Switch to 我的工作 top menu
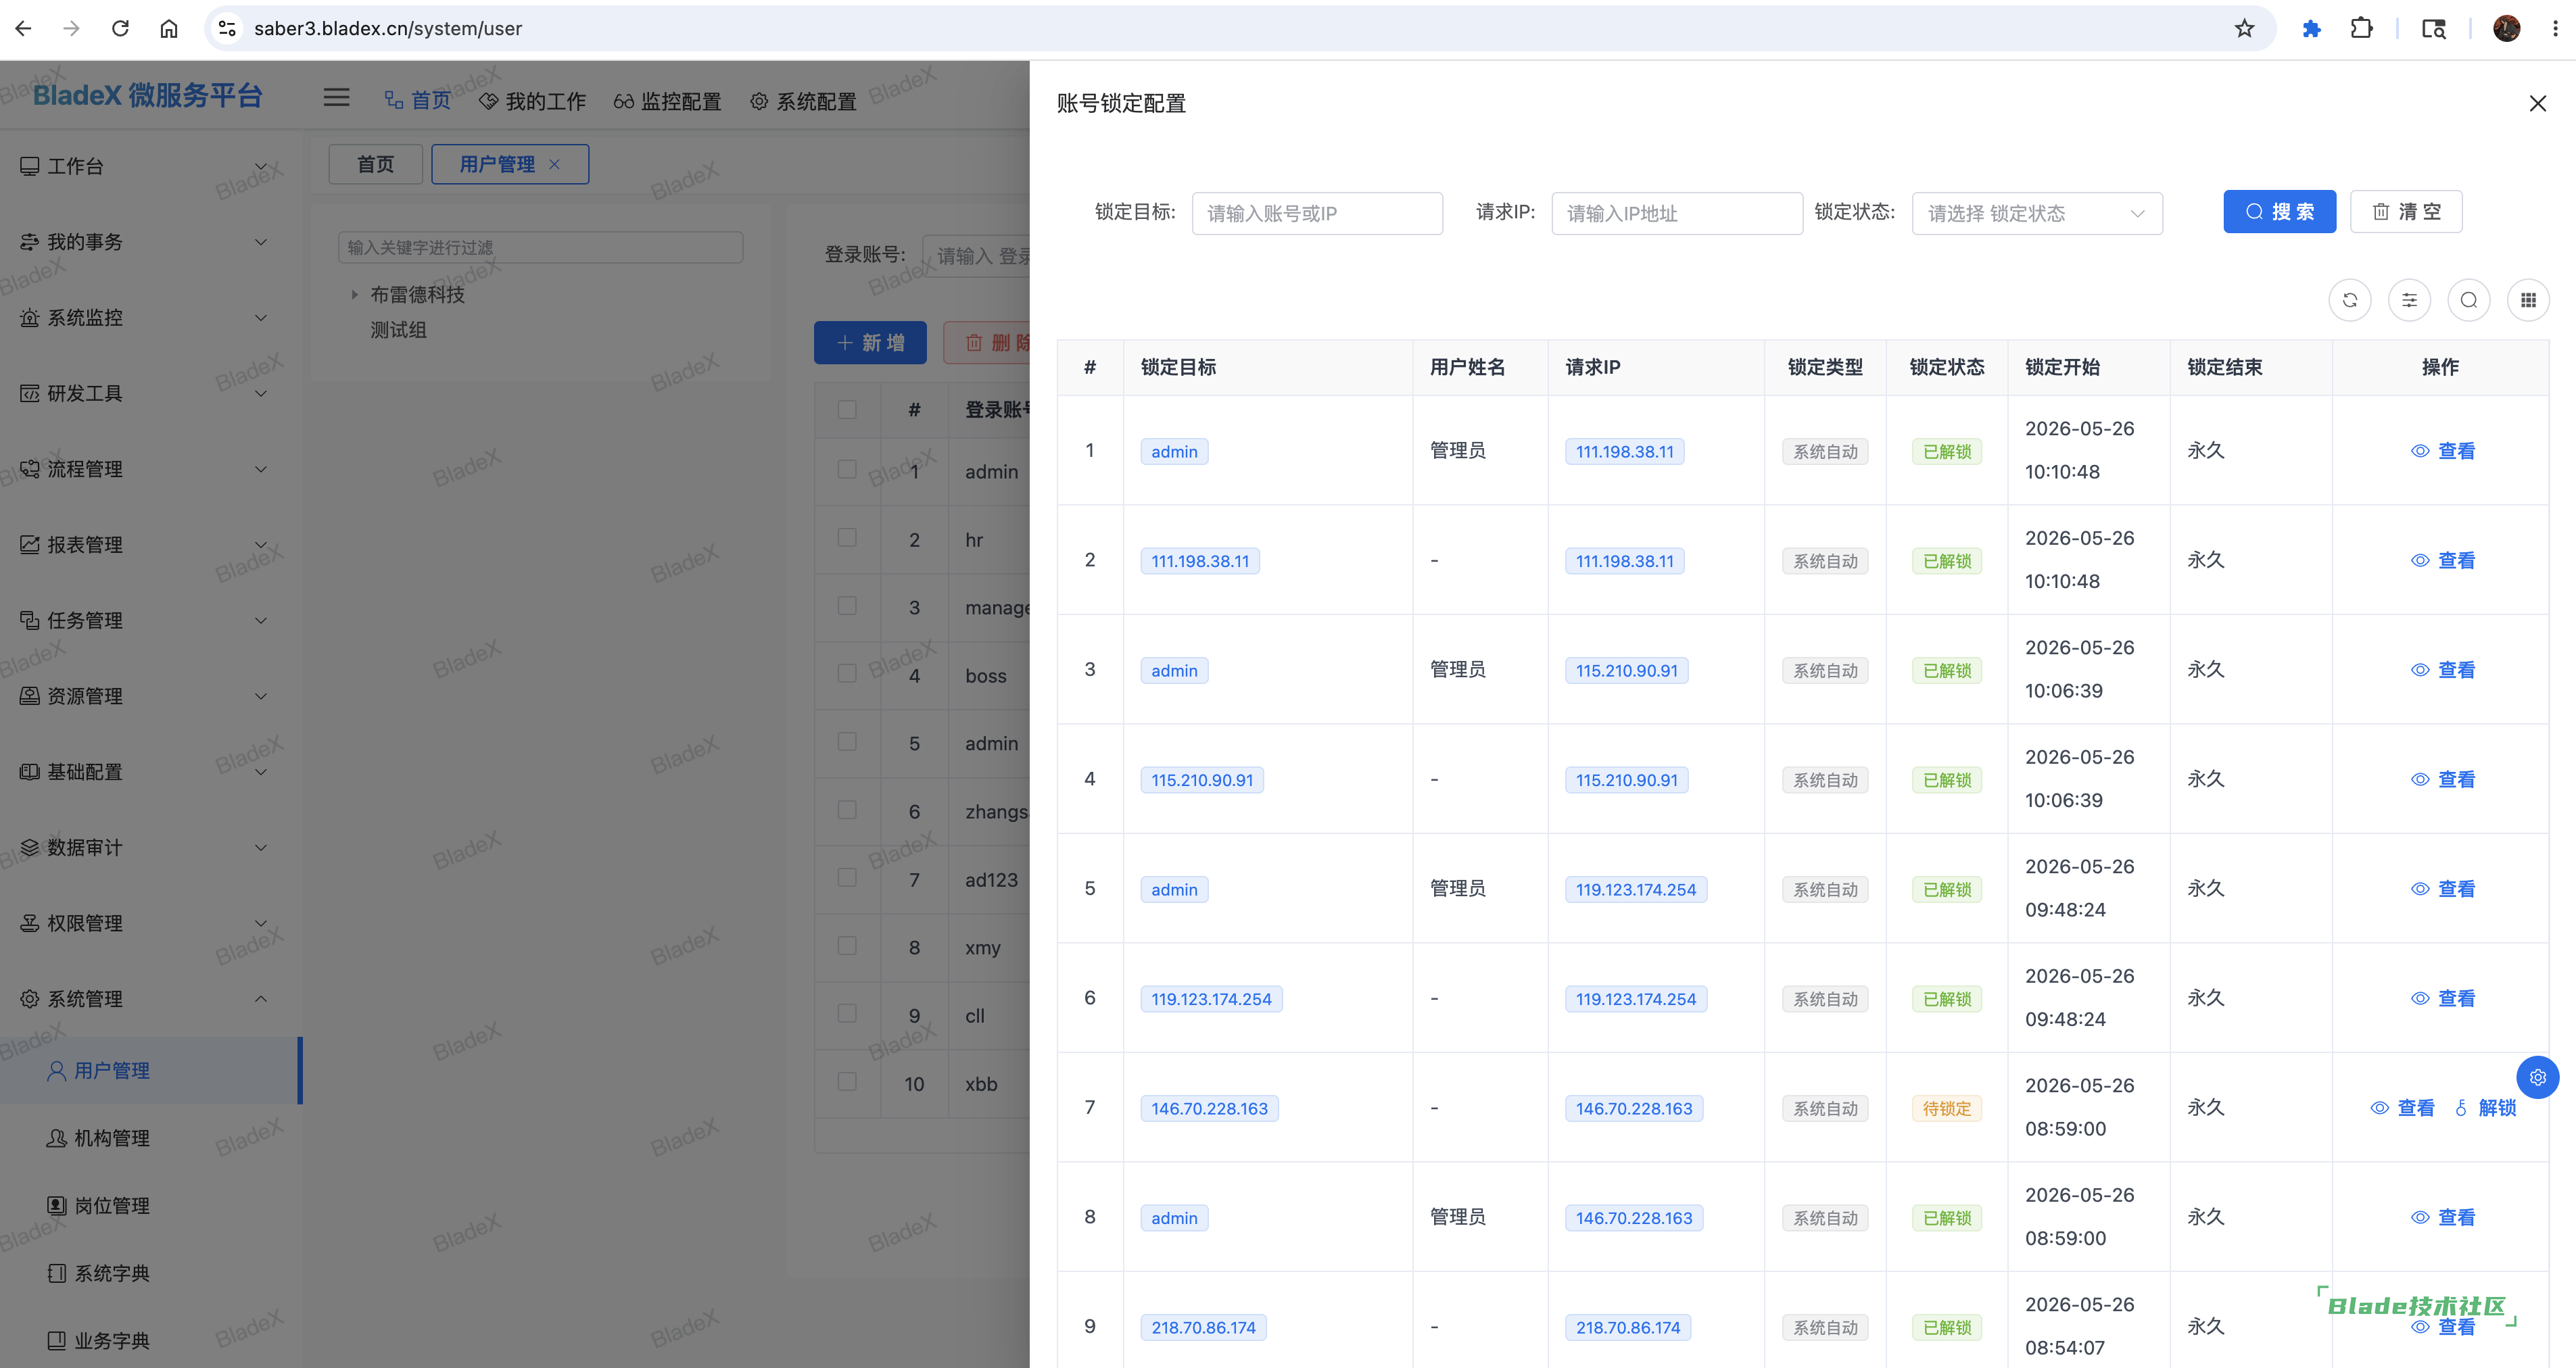The image size is (2576, 1368). click(532, 101)
